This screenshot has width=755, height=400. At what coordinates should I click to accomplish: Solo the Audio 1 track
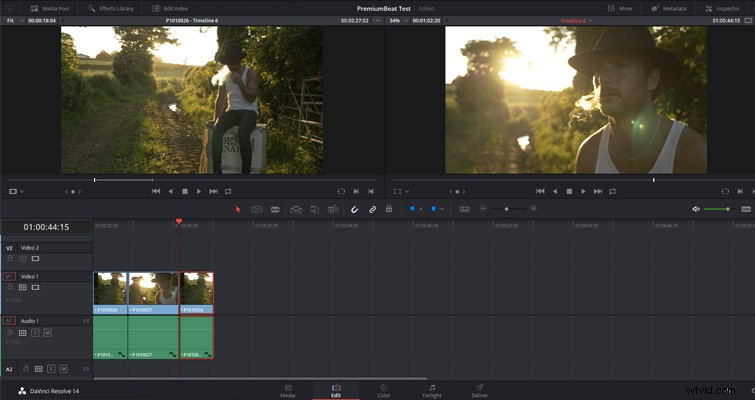pyautogui.click(x=35, y=333)
